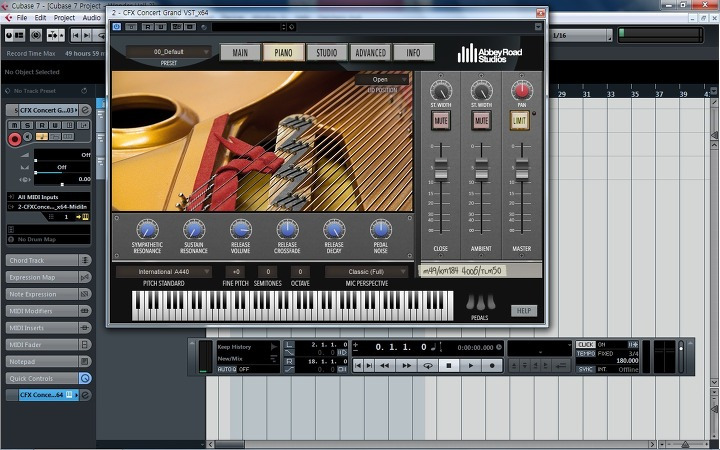The width and height of the screenshot is (720, 450).
Task: Toggle the plugin power bypass button
Action: tap(117, 27)
